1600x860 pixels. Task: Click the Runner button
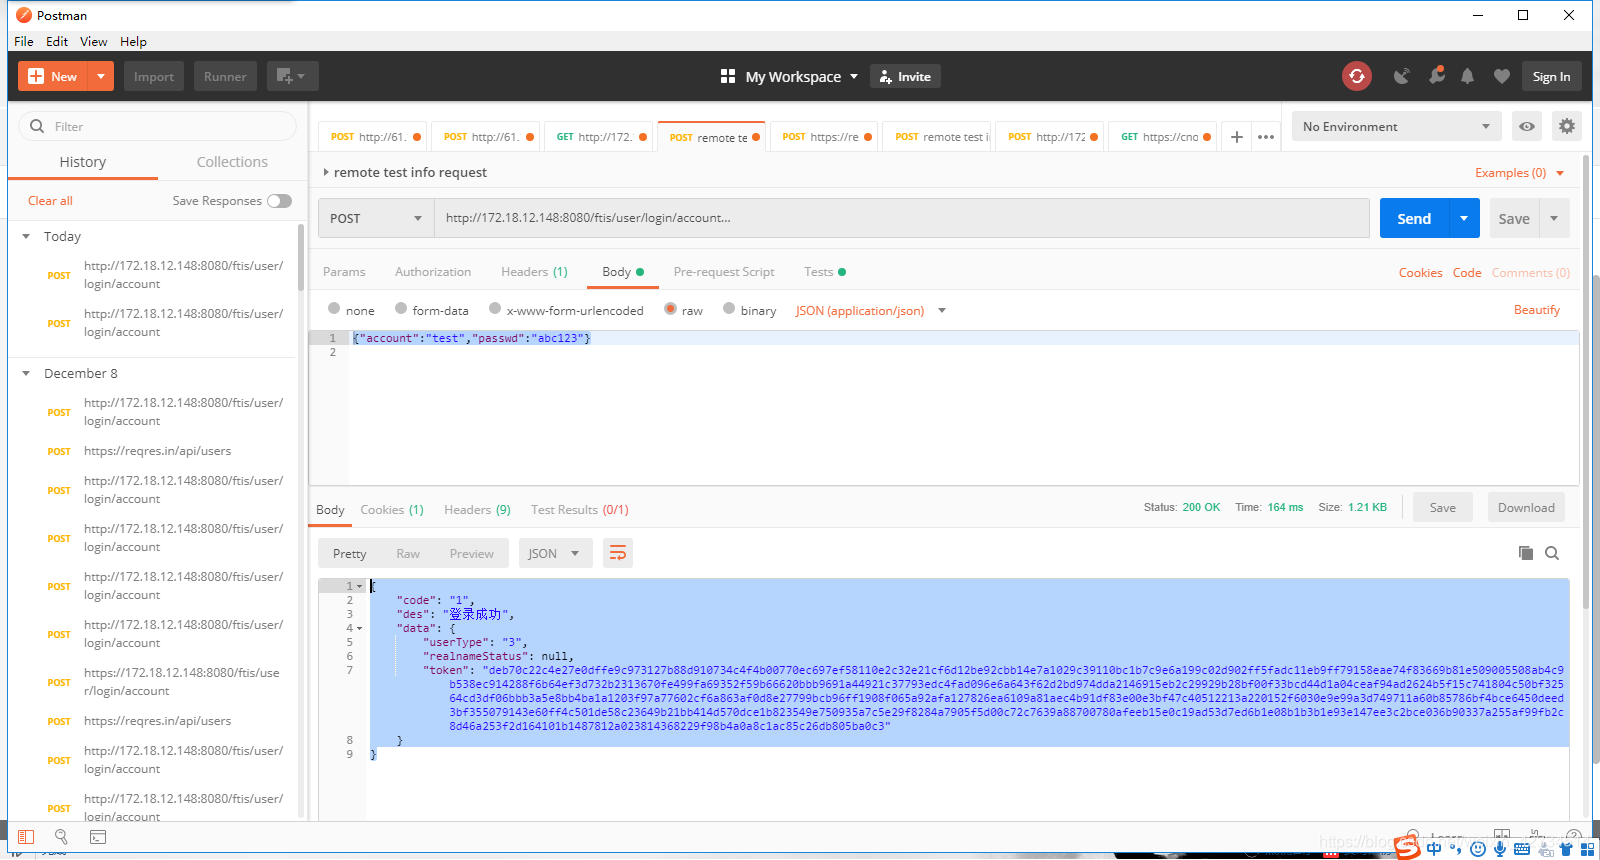(x=225, y=76)
